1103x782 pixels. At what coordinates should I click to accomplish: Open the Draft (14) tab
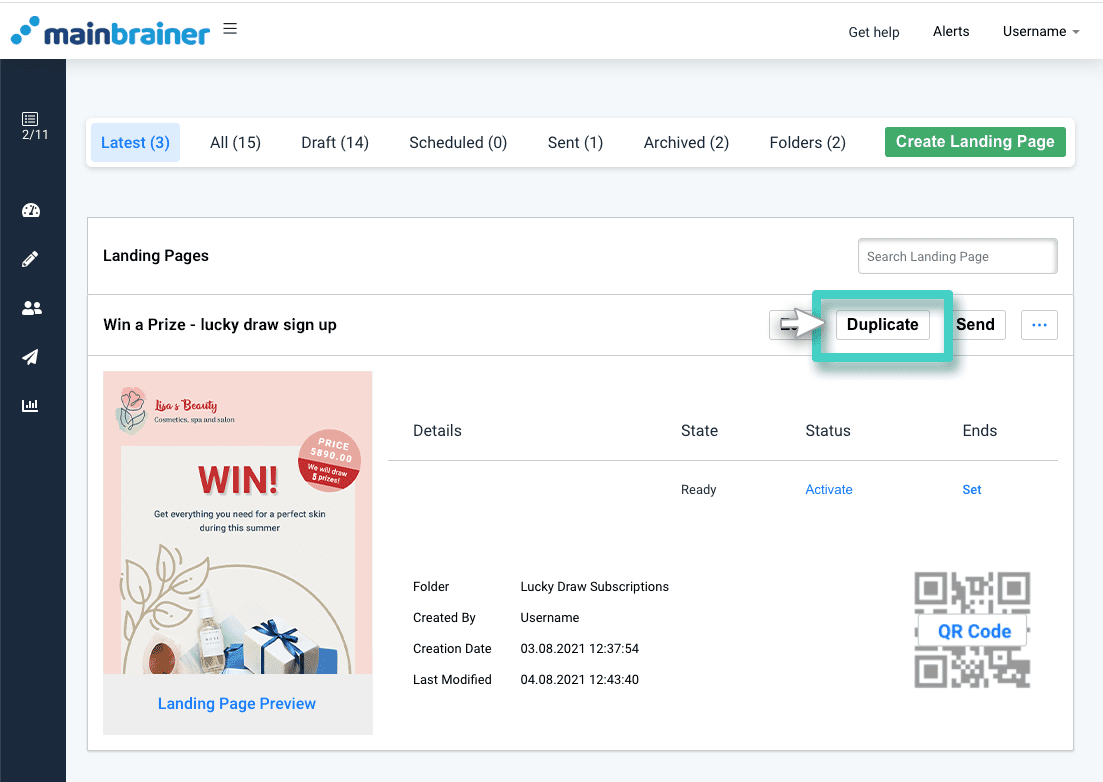[335, 143]
